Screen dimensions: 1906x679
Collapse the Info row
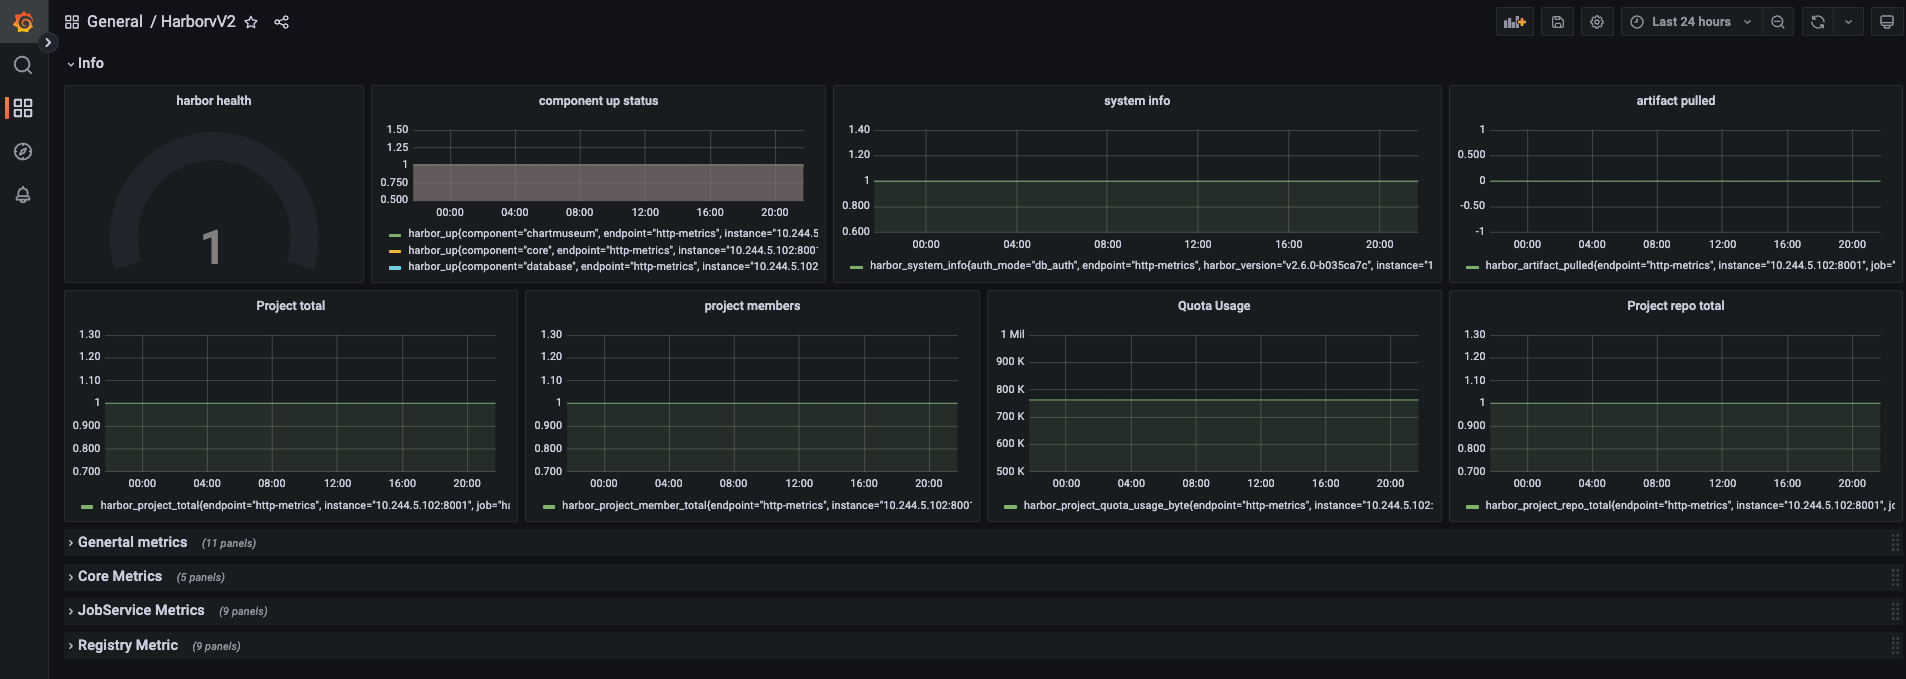coord(85,63)
